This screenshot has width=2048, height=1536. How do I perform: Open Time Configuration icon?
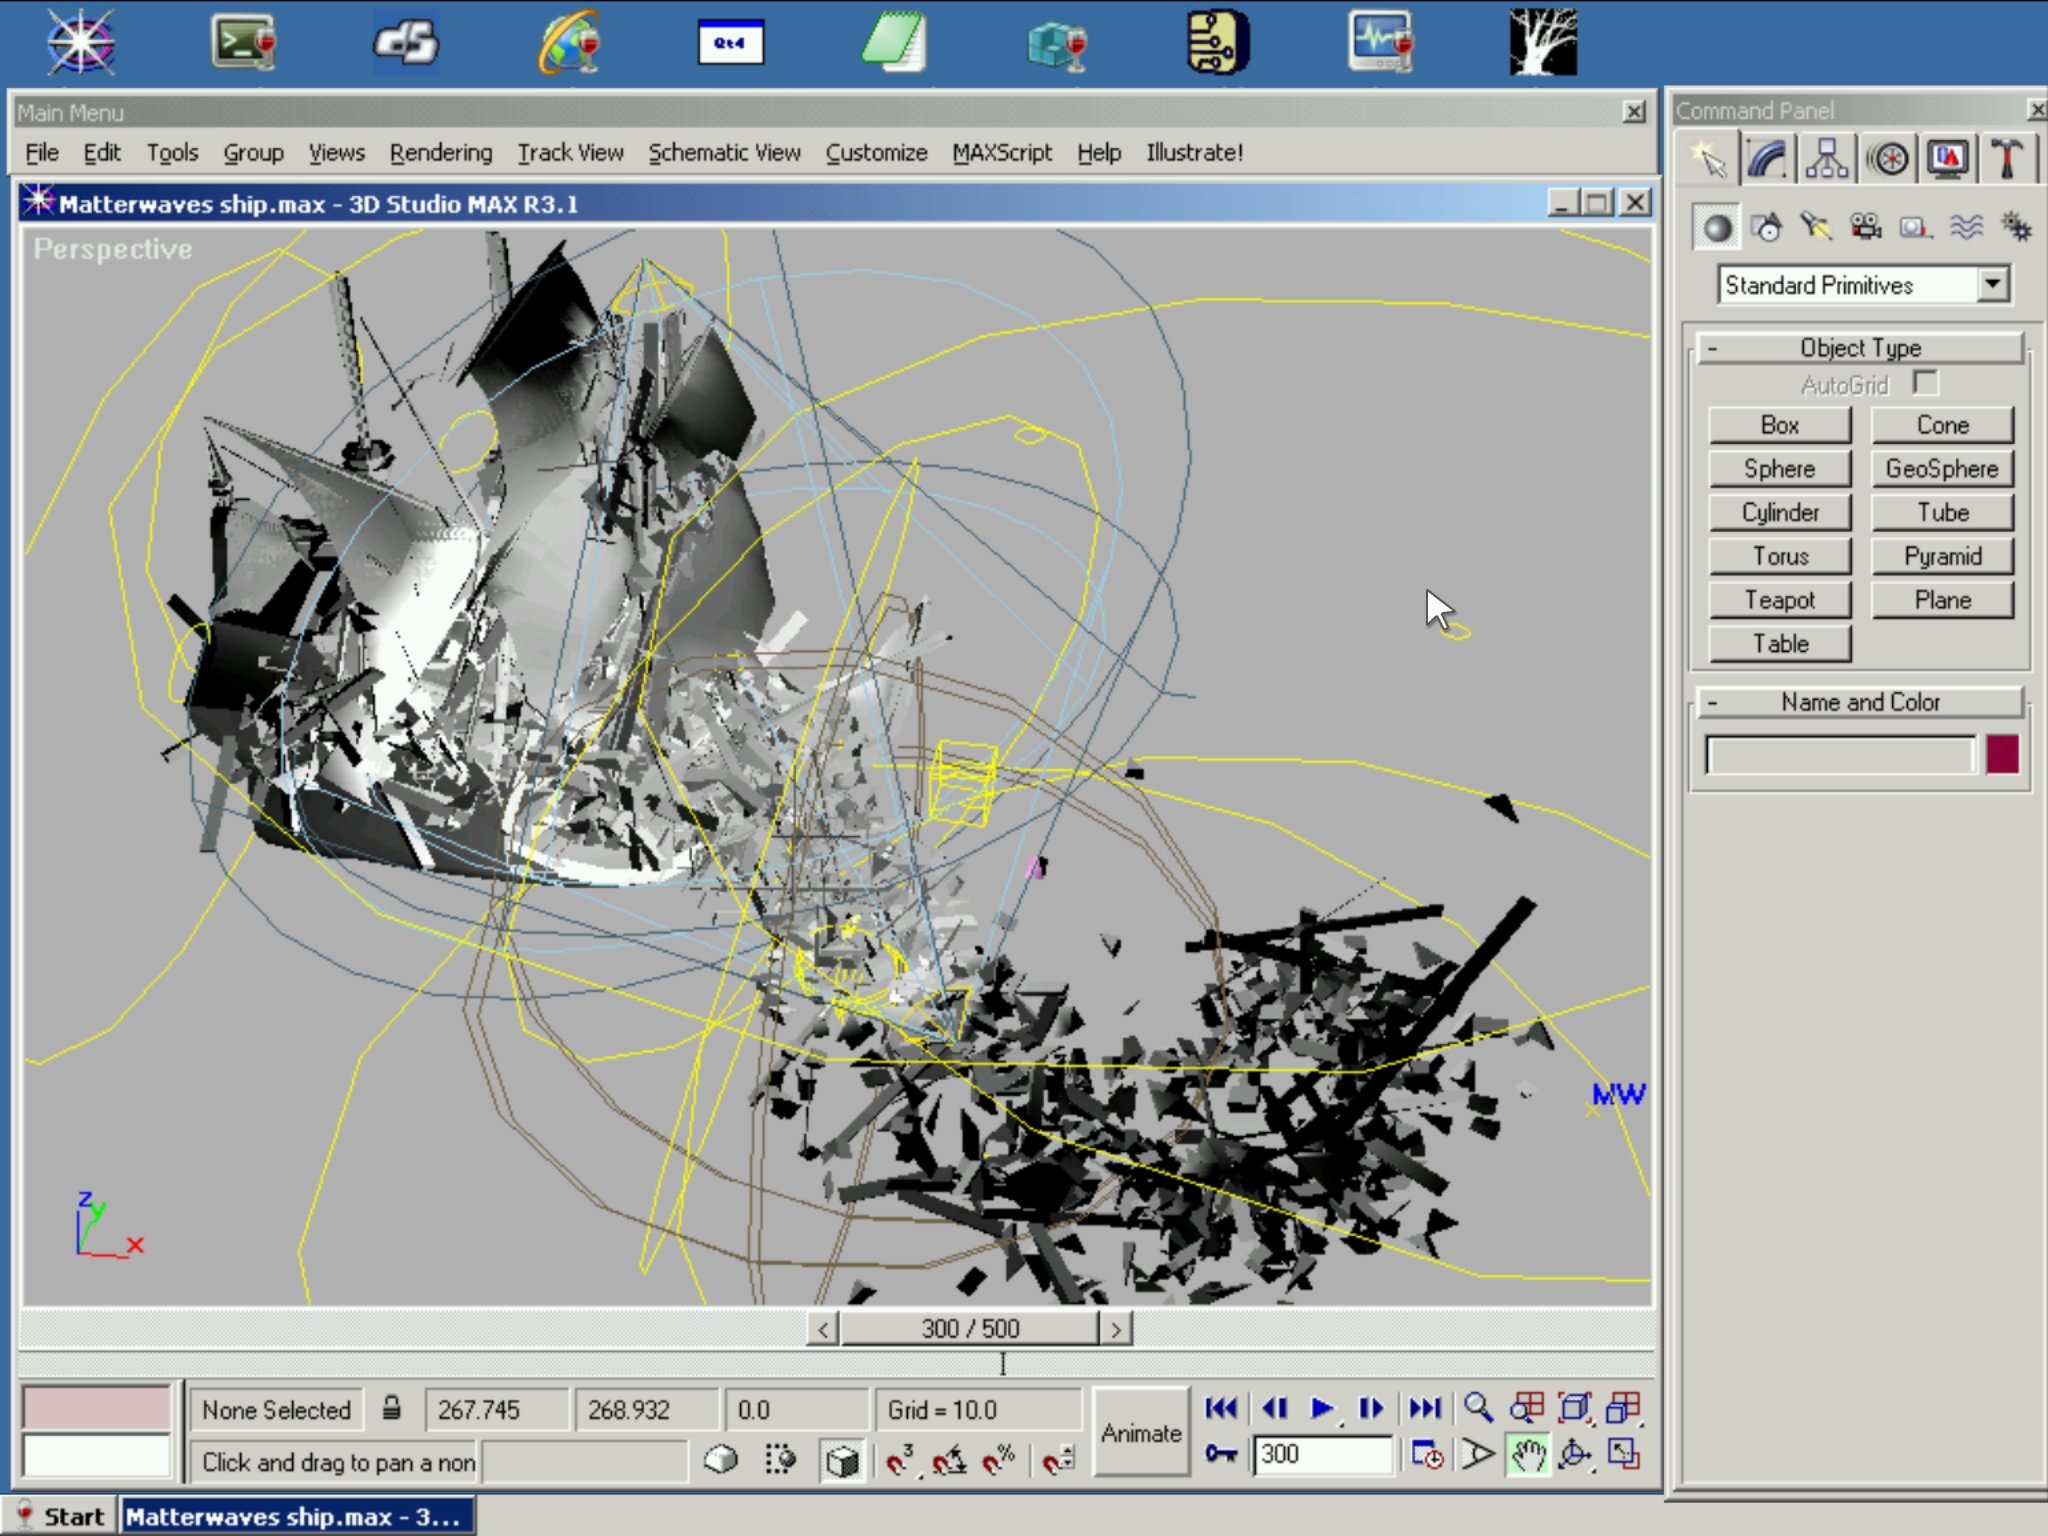(1427, 1455)
